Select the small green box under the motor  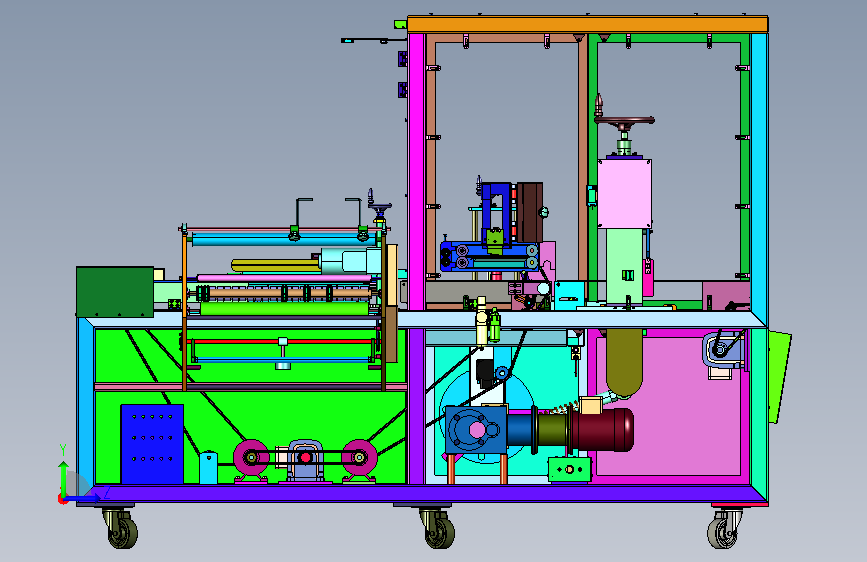[570, 470]
